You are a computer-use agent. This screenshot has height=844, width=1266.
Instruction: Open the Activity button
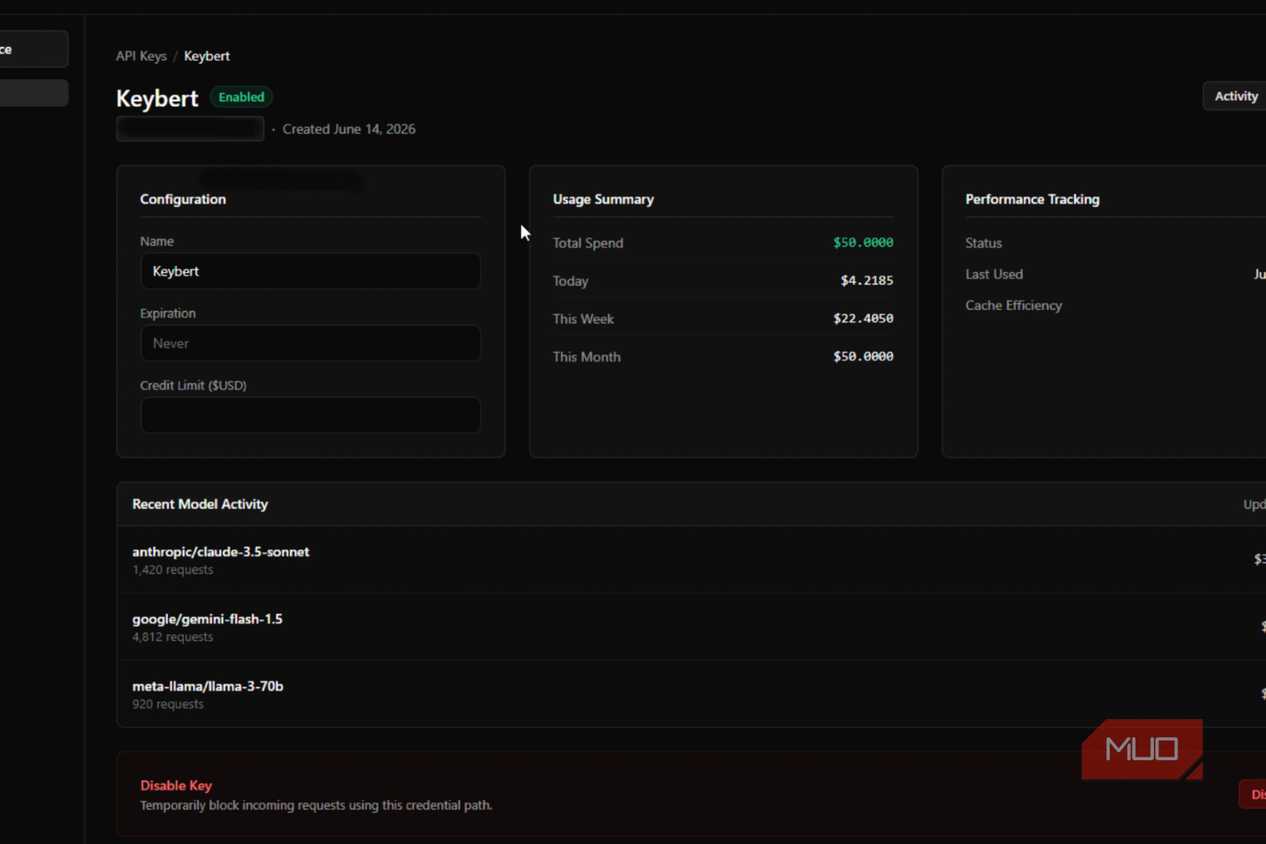pos(1235,96)
